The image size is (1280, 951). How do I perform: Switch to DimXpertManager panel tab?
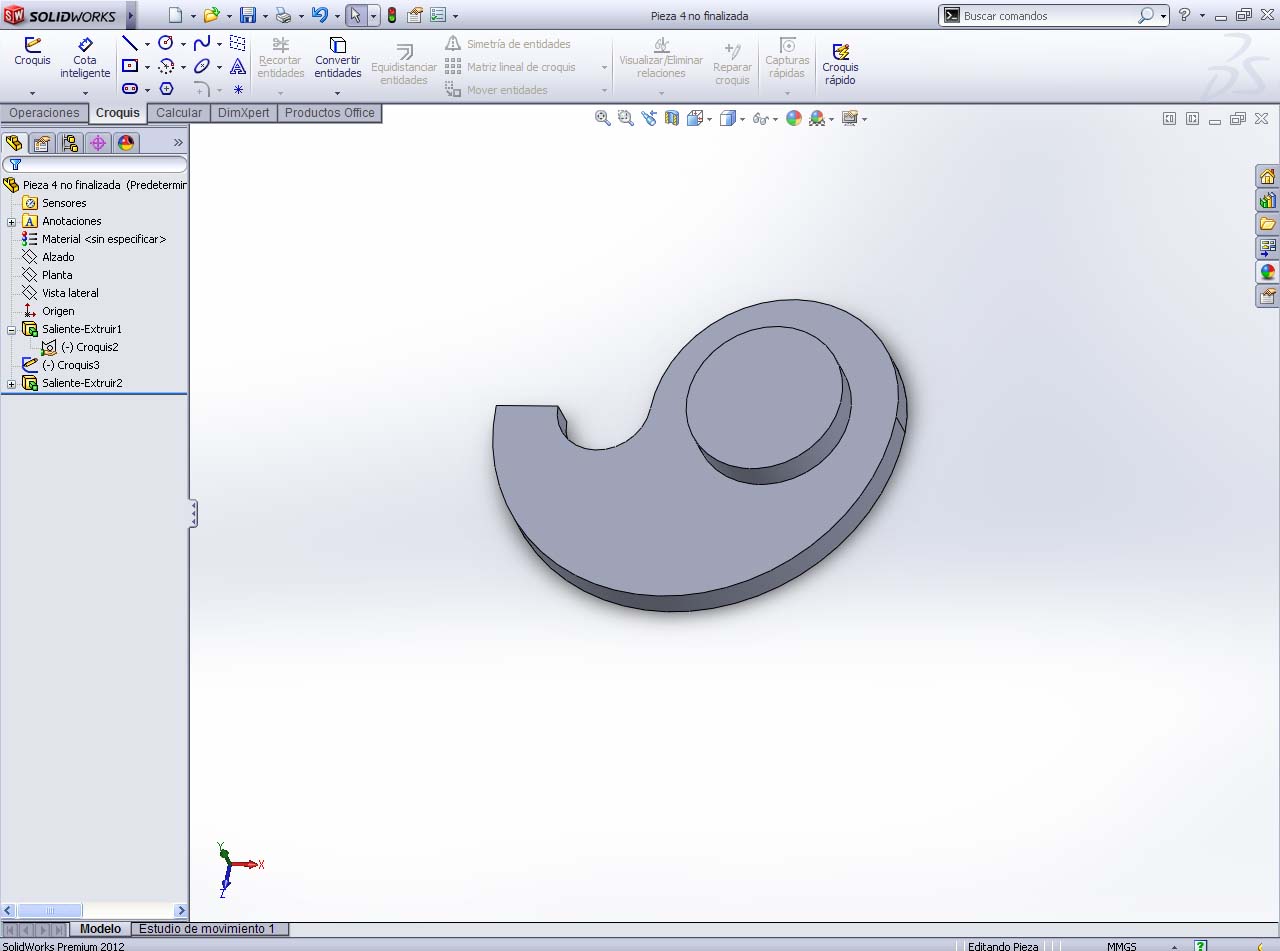click(x=98, y=143)
